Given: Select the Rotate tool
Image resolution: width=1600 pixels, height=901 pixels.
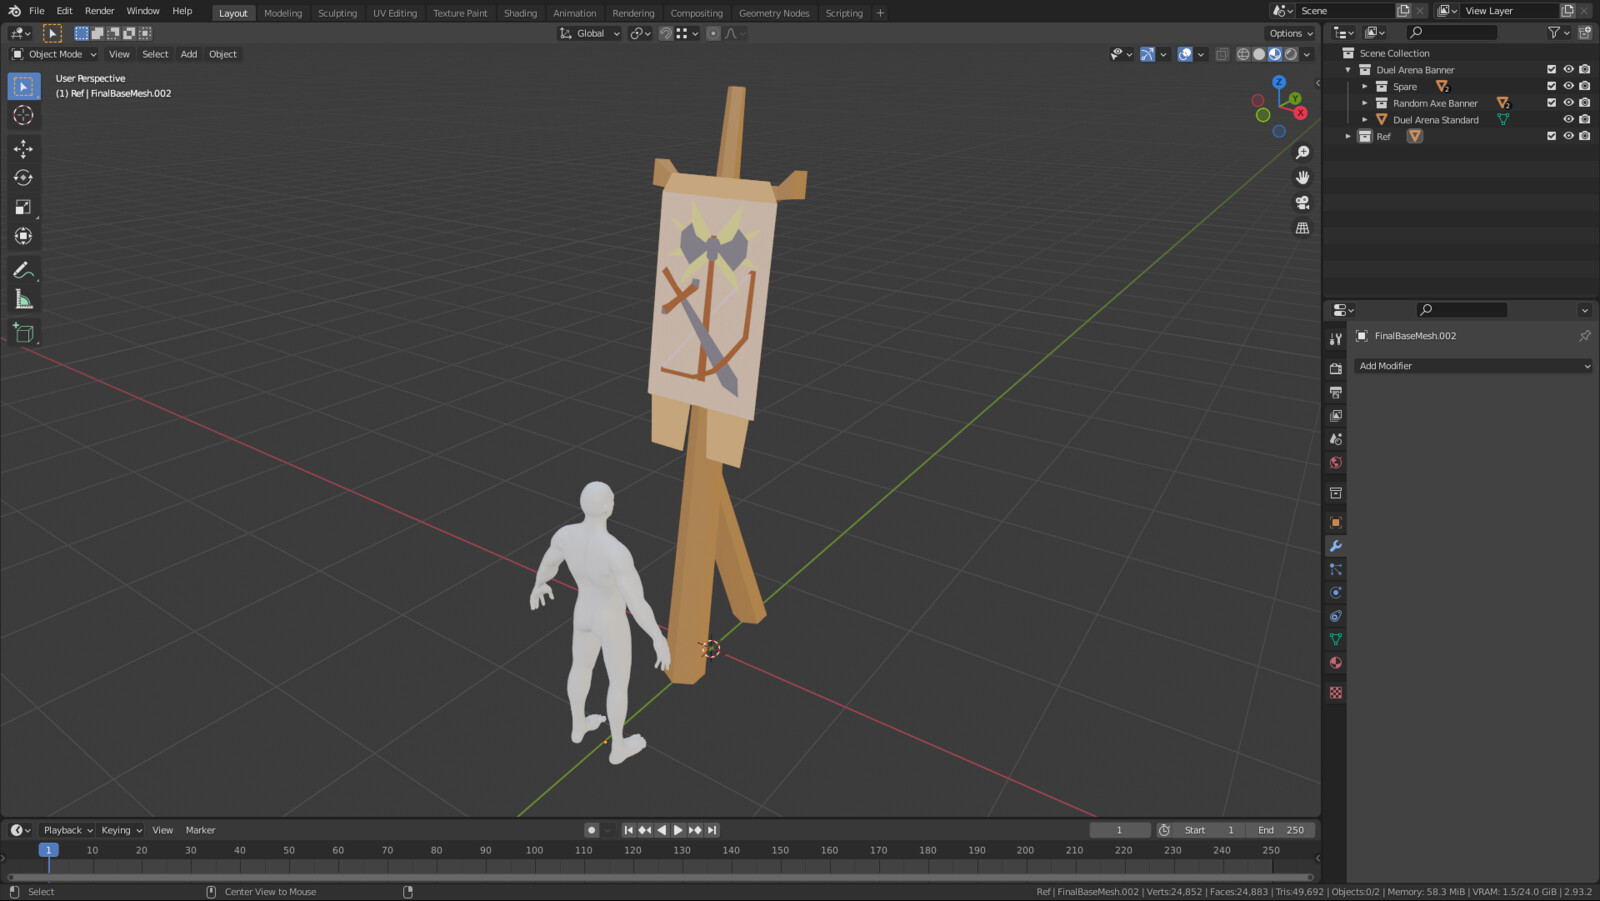Looking at the screenshot, I should pyautogui.click(x=23, y=178).
